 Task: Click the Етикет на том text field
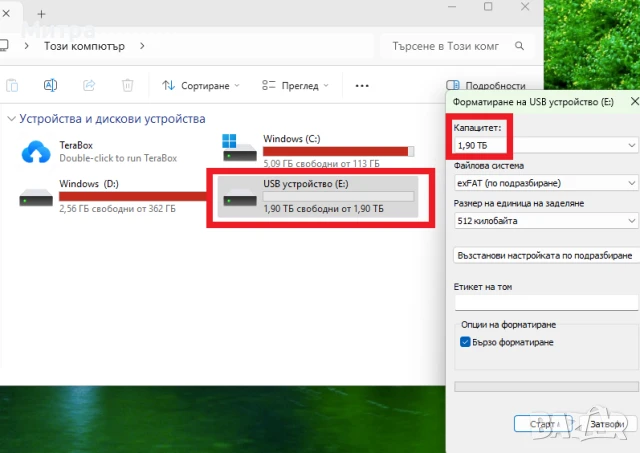click(545, 302)
